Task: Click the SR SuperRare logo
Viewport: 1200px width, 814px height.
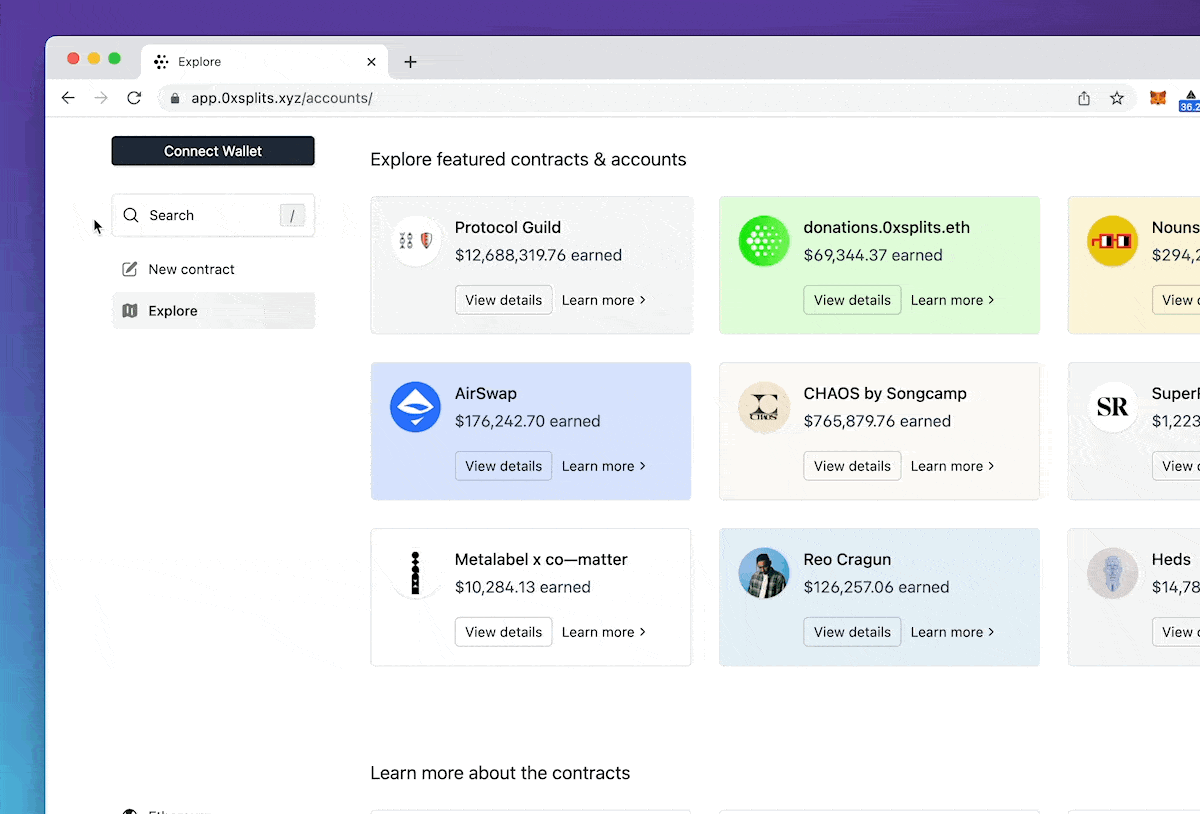Action: pos(1113,407)
